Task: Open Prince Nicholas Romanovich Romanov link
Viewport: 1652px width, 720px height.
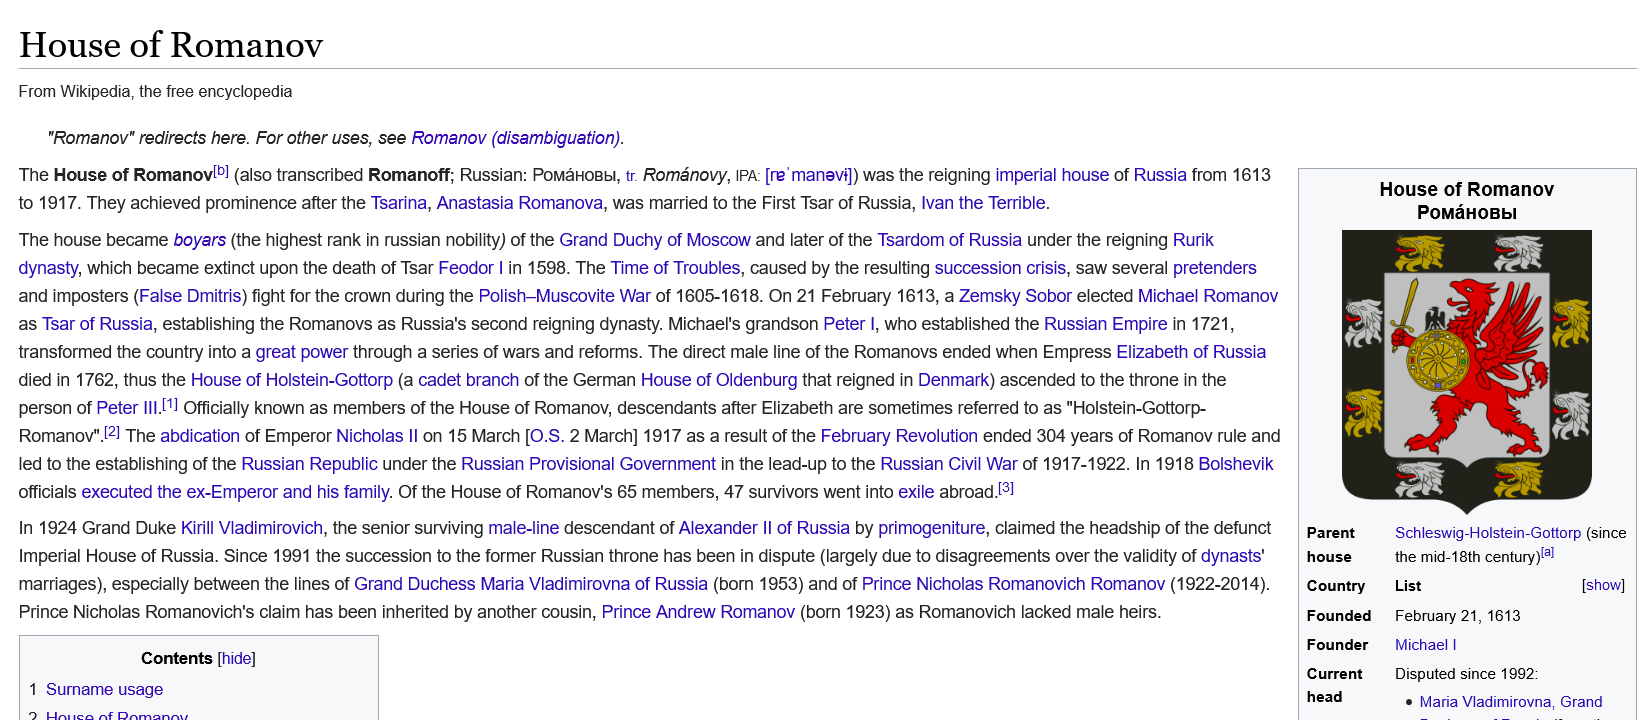Action: pos(1013,584)
